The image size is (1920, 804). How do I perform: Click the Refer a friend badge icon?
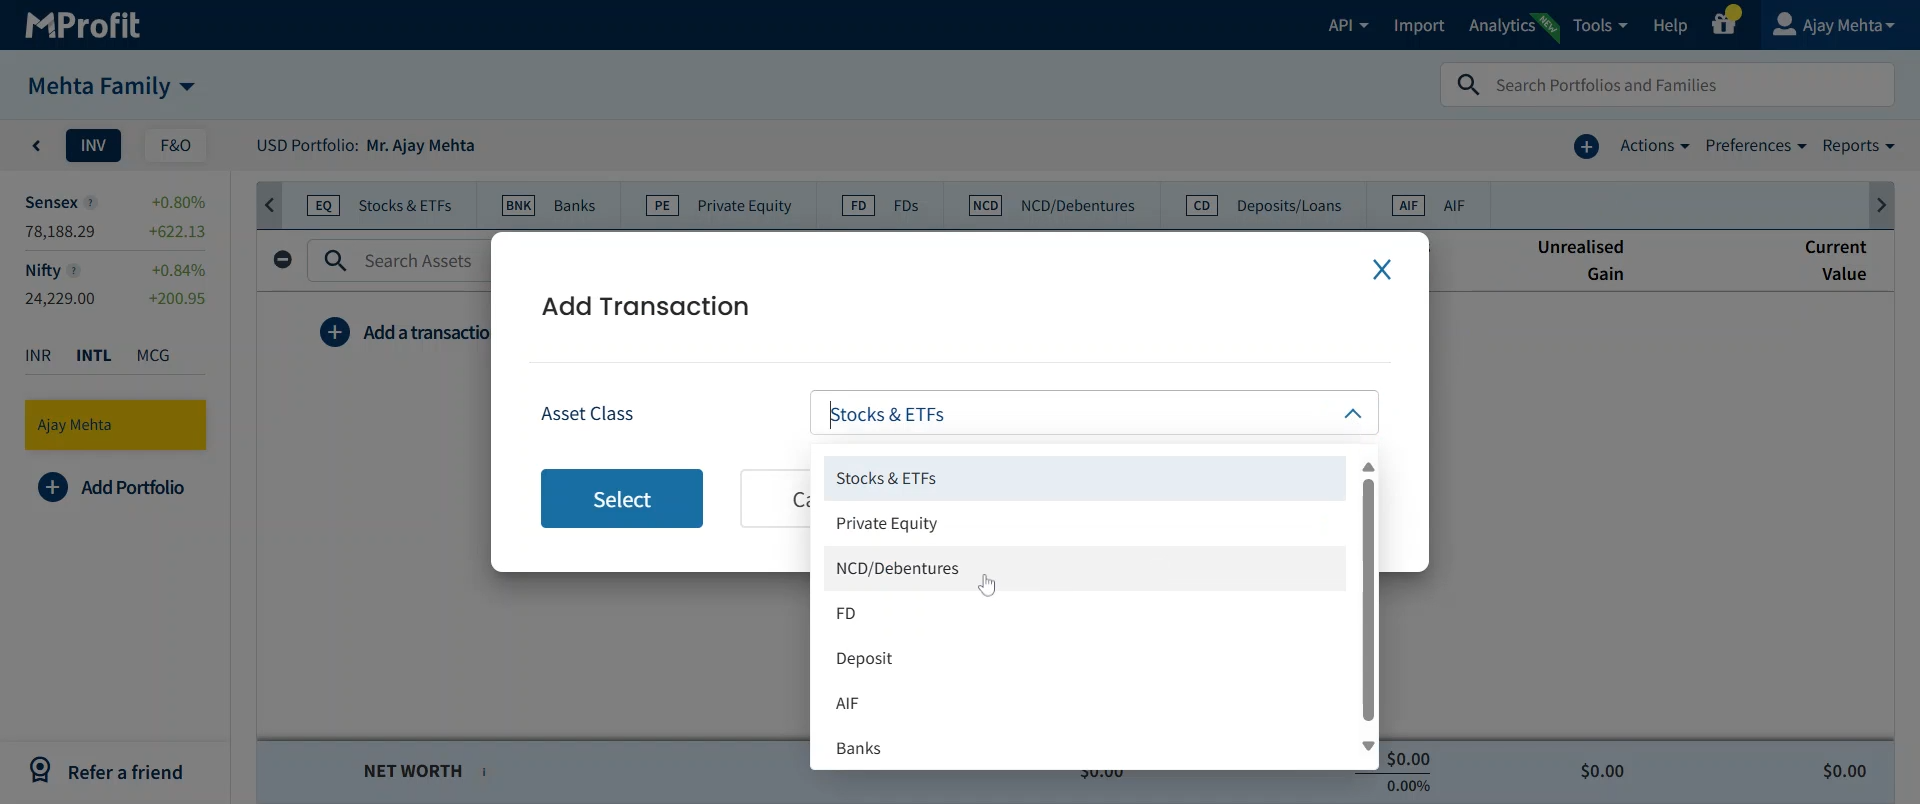(40, 771)
